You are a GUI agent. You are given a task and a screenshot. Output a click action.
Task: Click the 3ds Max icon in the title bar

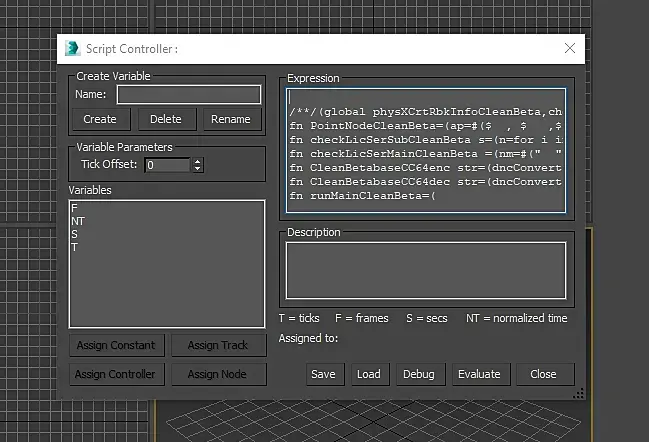point(72,48)
